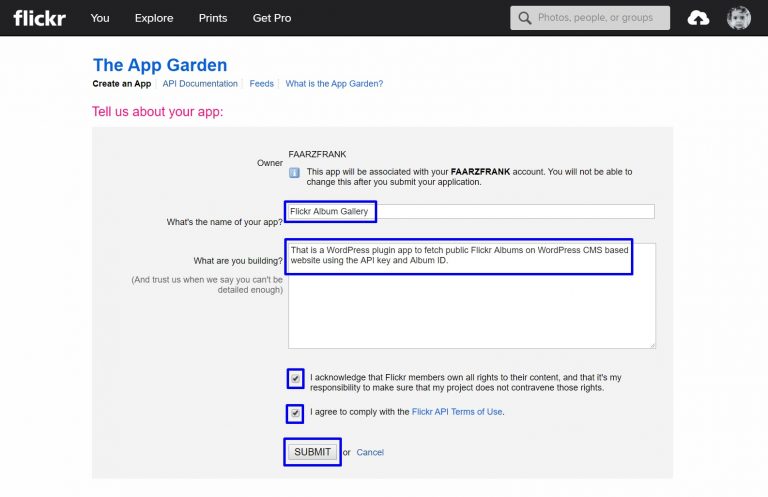Open API Documentation link
Image resolution: width=768 pixels, height=497 pixels.
click(x=200, y=84)
